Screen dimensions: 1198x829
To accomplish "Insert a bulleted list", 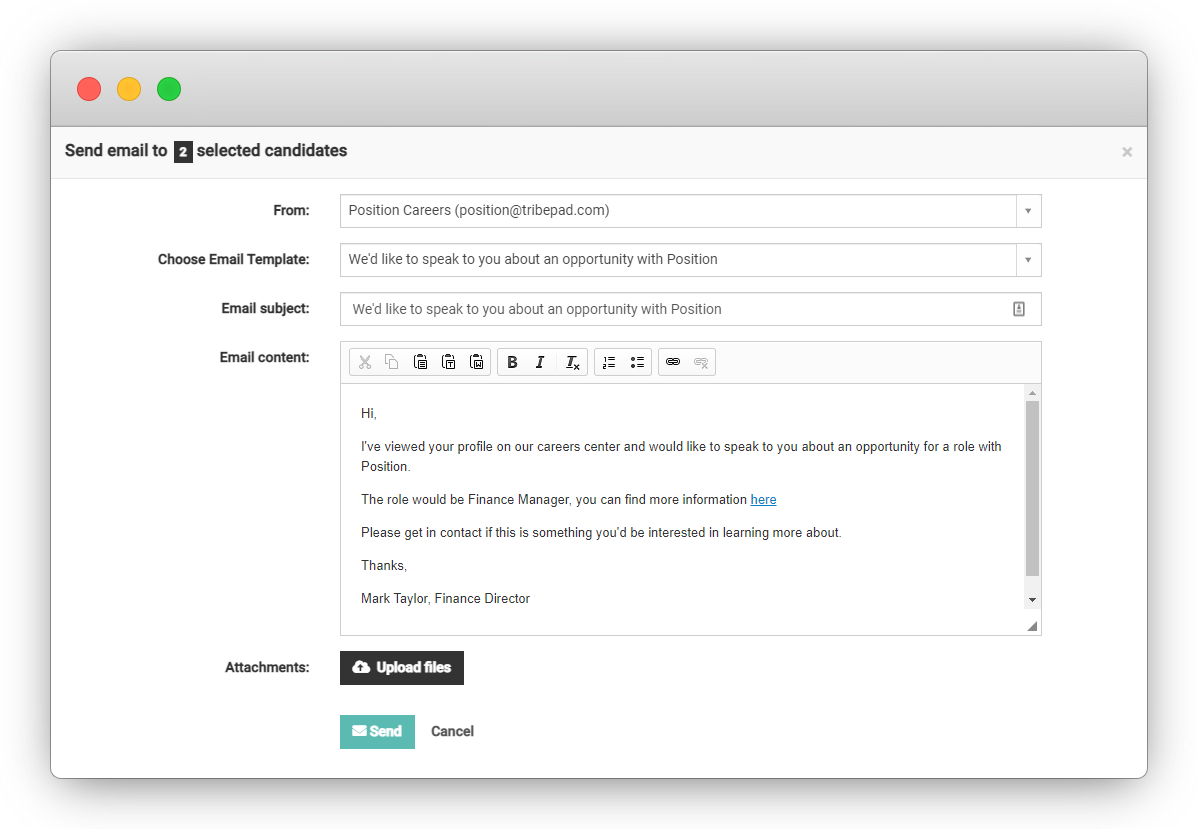I will point(637,362).
